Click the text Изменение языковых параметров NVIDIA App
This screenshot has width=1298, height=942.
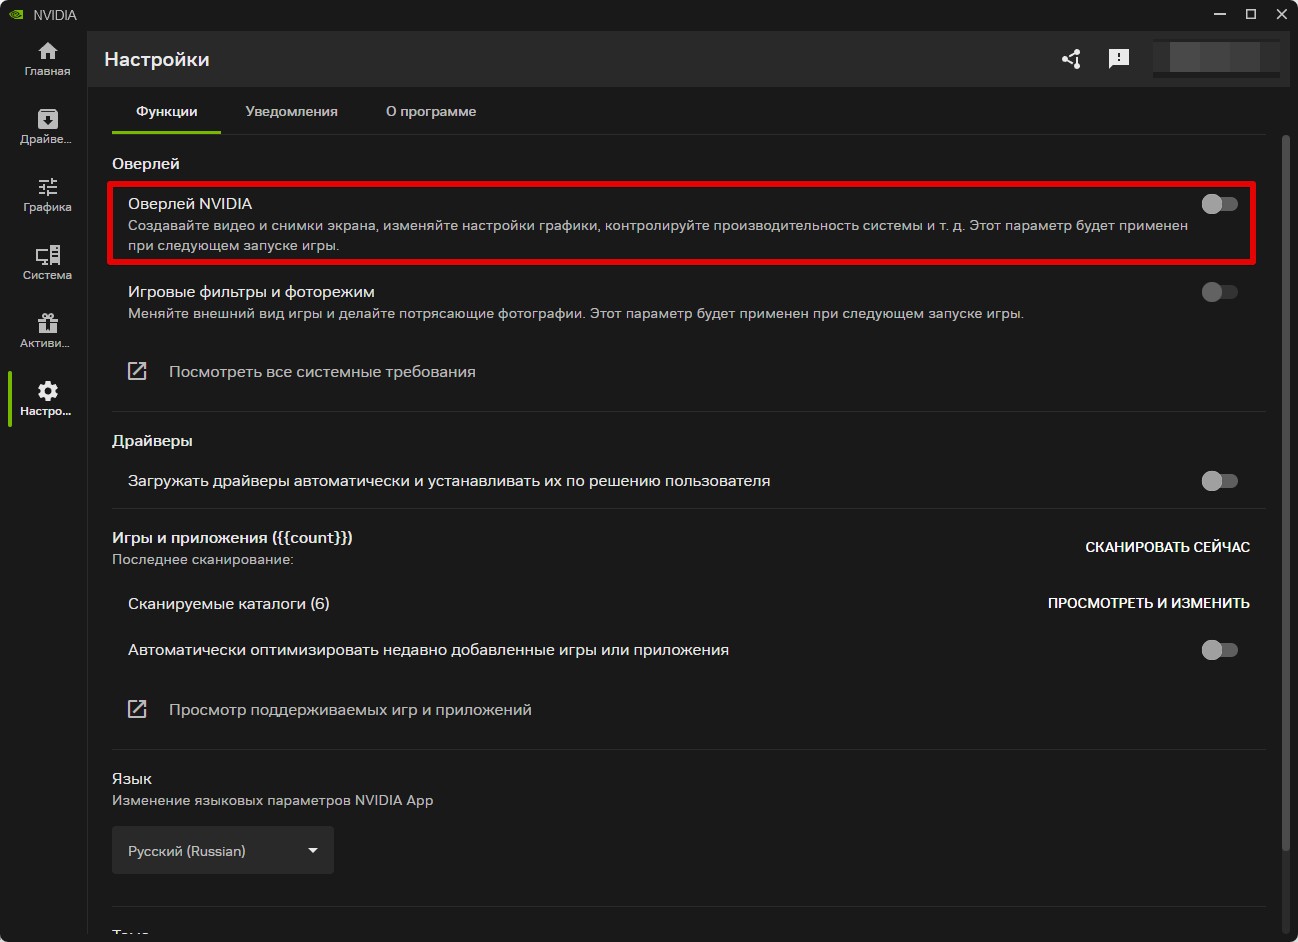(273, 800)
